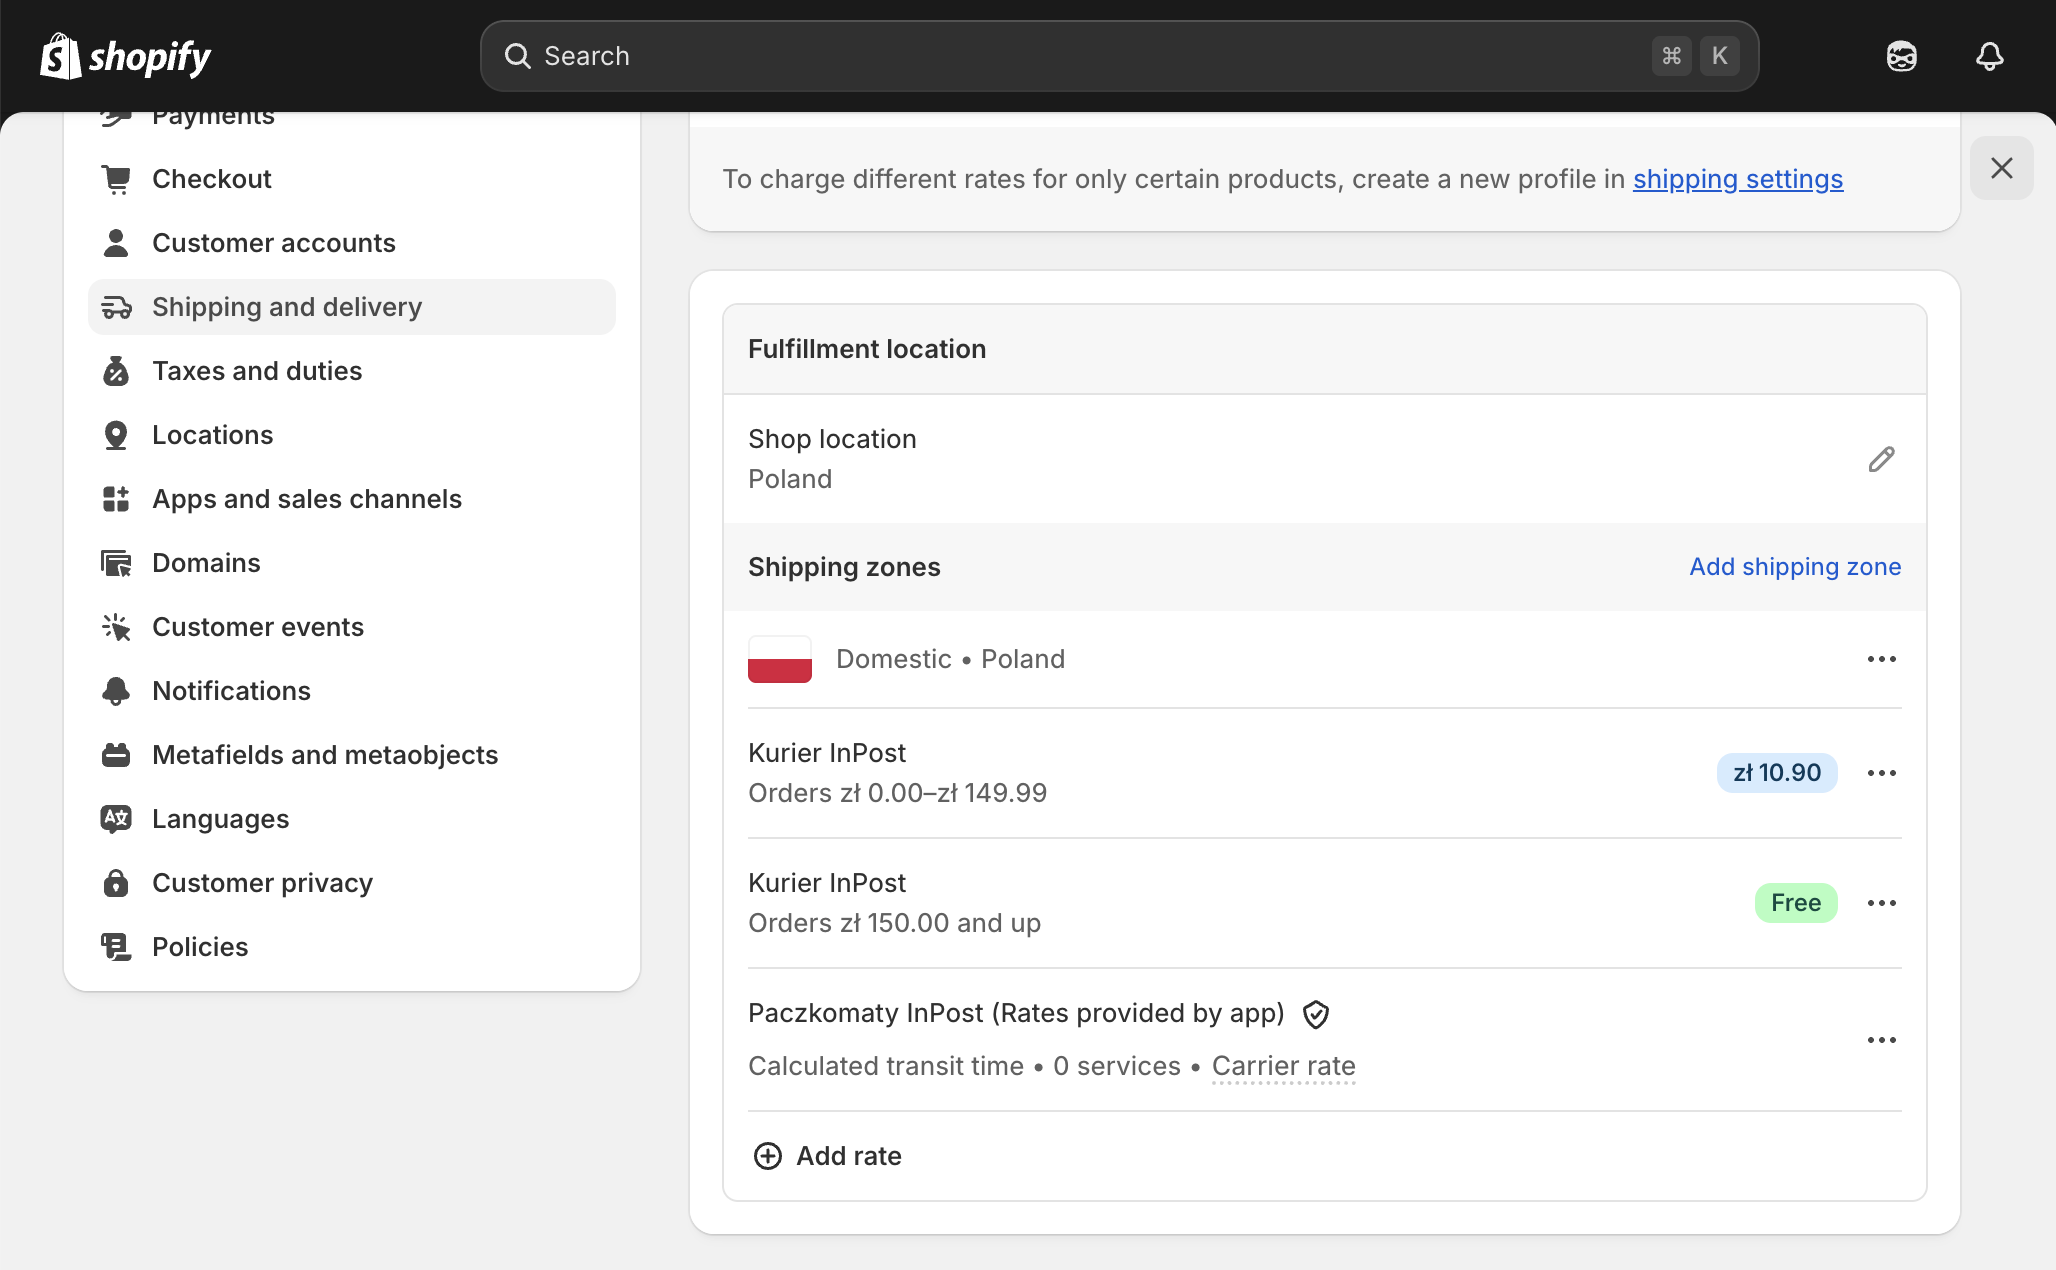The height and width of the screenshot is (1270, 2056).
Task: Click the K shortcut key badge
Action: tap(1719, 56)
